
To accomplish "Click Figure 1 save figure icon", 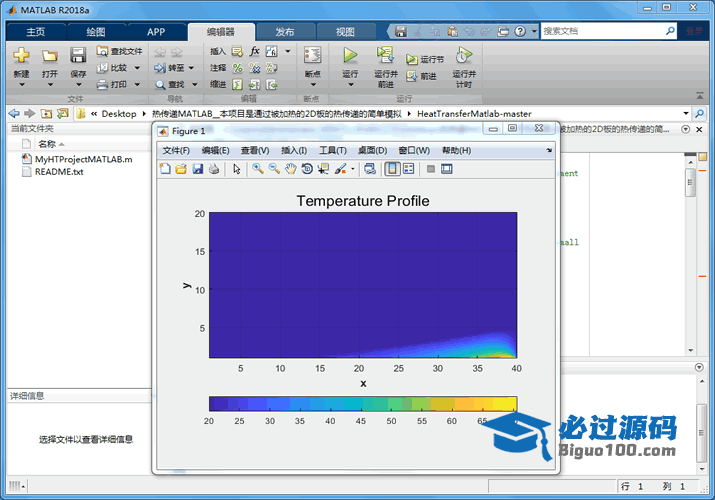I will coord(197,169).
